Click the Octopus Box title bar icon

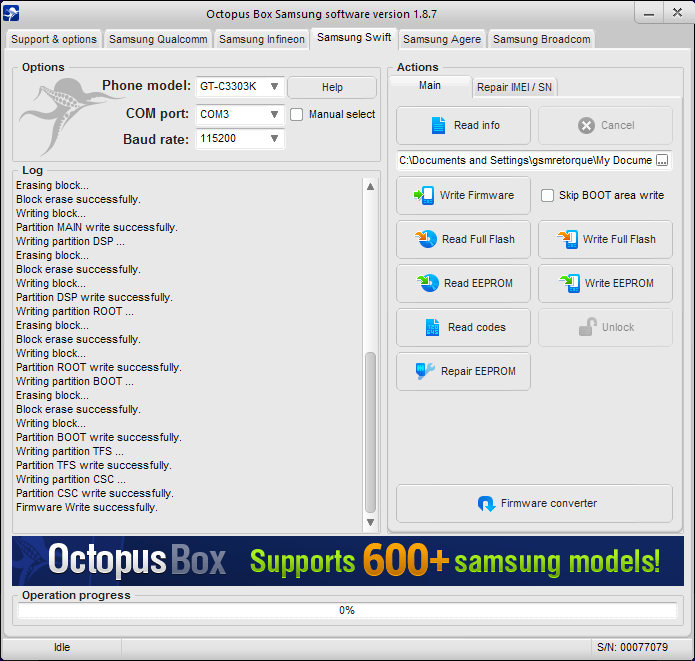11,13
